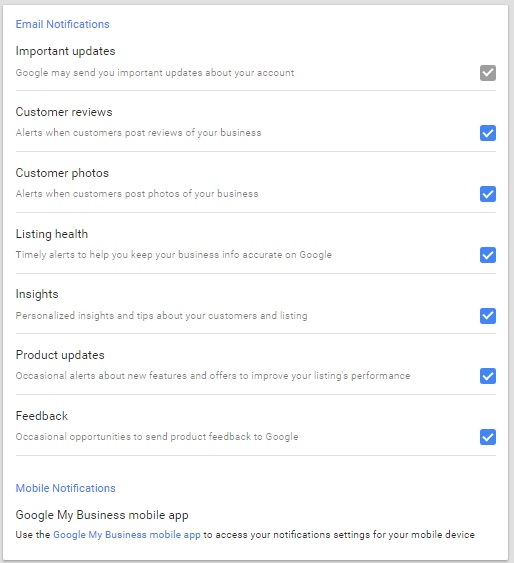
Task: Turn off the Listing health alerts checkbox
Action: pyautogui.click(x=488, y=255)
